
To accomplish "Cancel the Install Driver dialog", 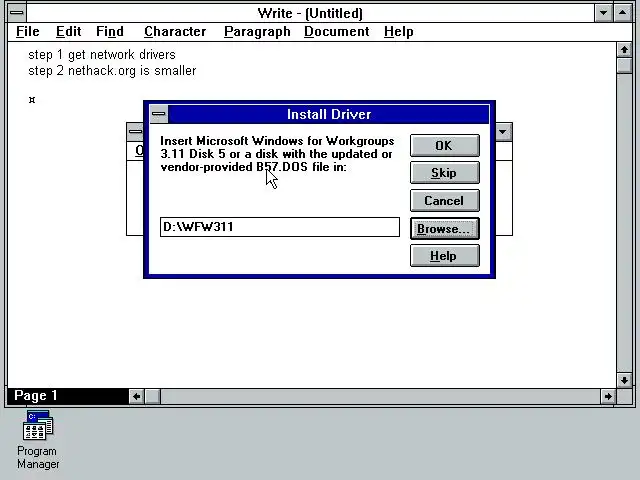I will click(x=444, y=200).
